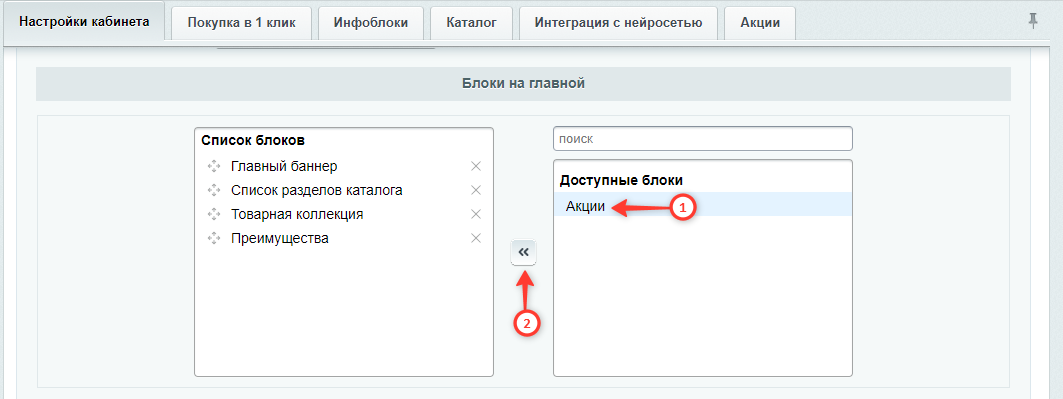Open the Интеграция с нейросетью tab
The height and width of the screenshot is (399, 1063).
(618, 23)
